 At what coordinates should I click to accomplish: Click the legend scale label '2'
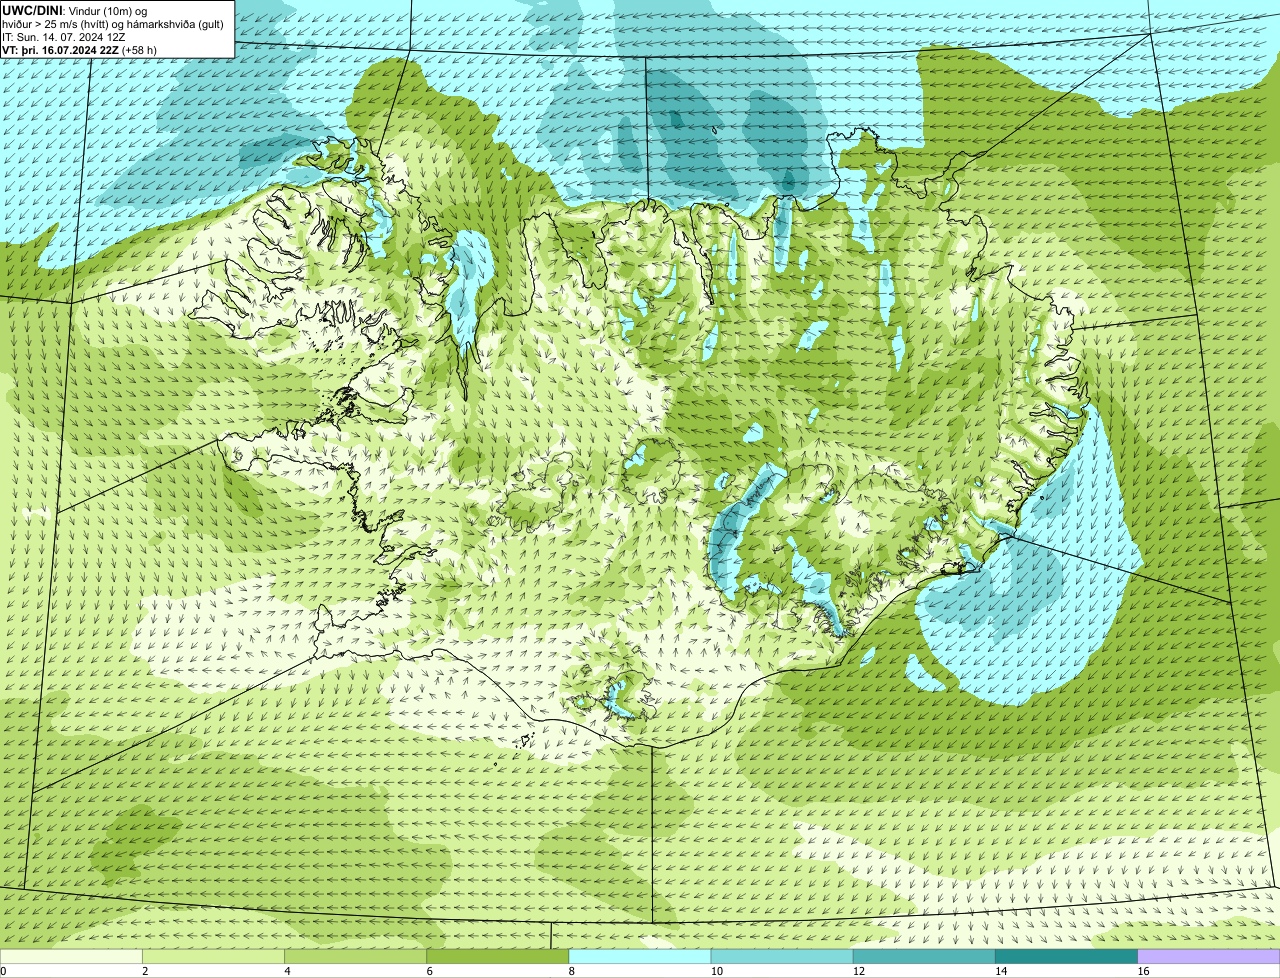click(145, 971)
